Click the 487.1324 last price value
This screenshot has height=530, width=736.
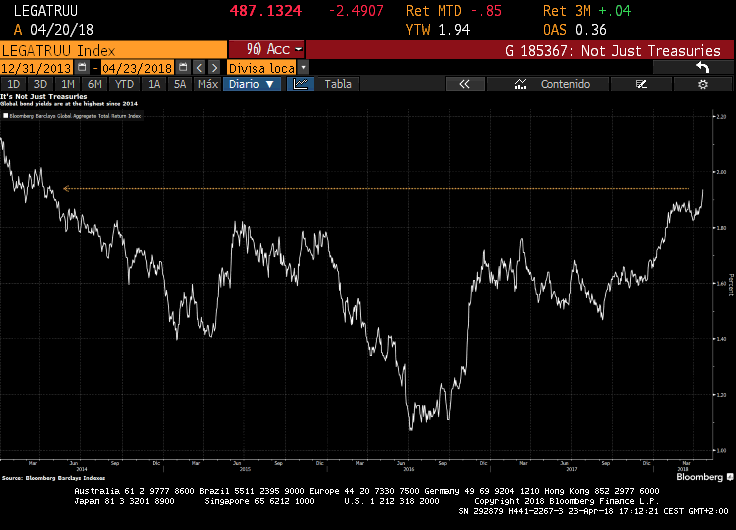point(266,11)
